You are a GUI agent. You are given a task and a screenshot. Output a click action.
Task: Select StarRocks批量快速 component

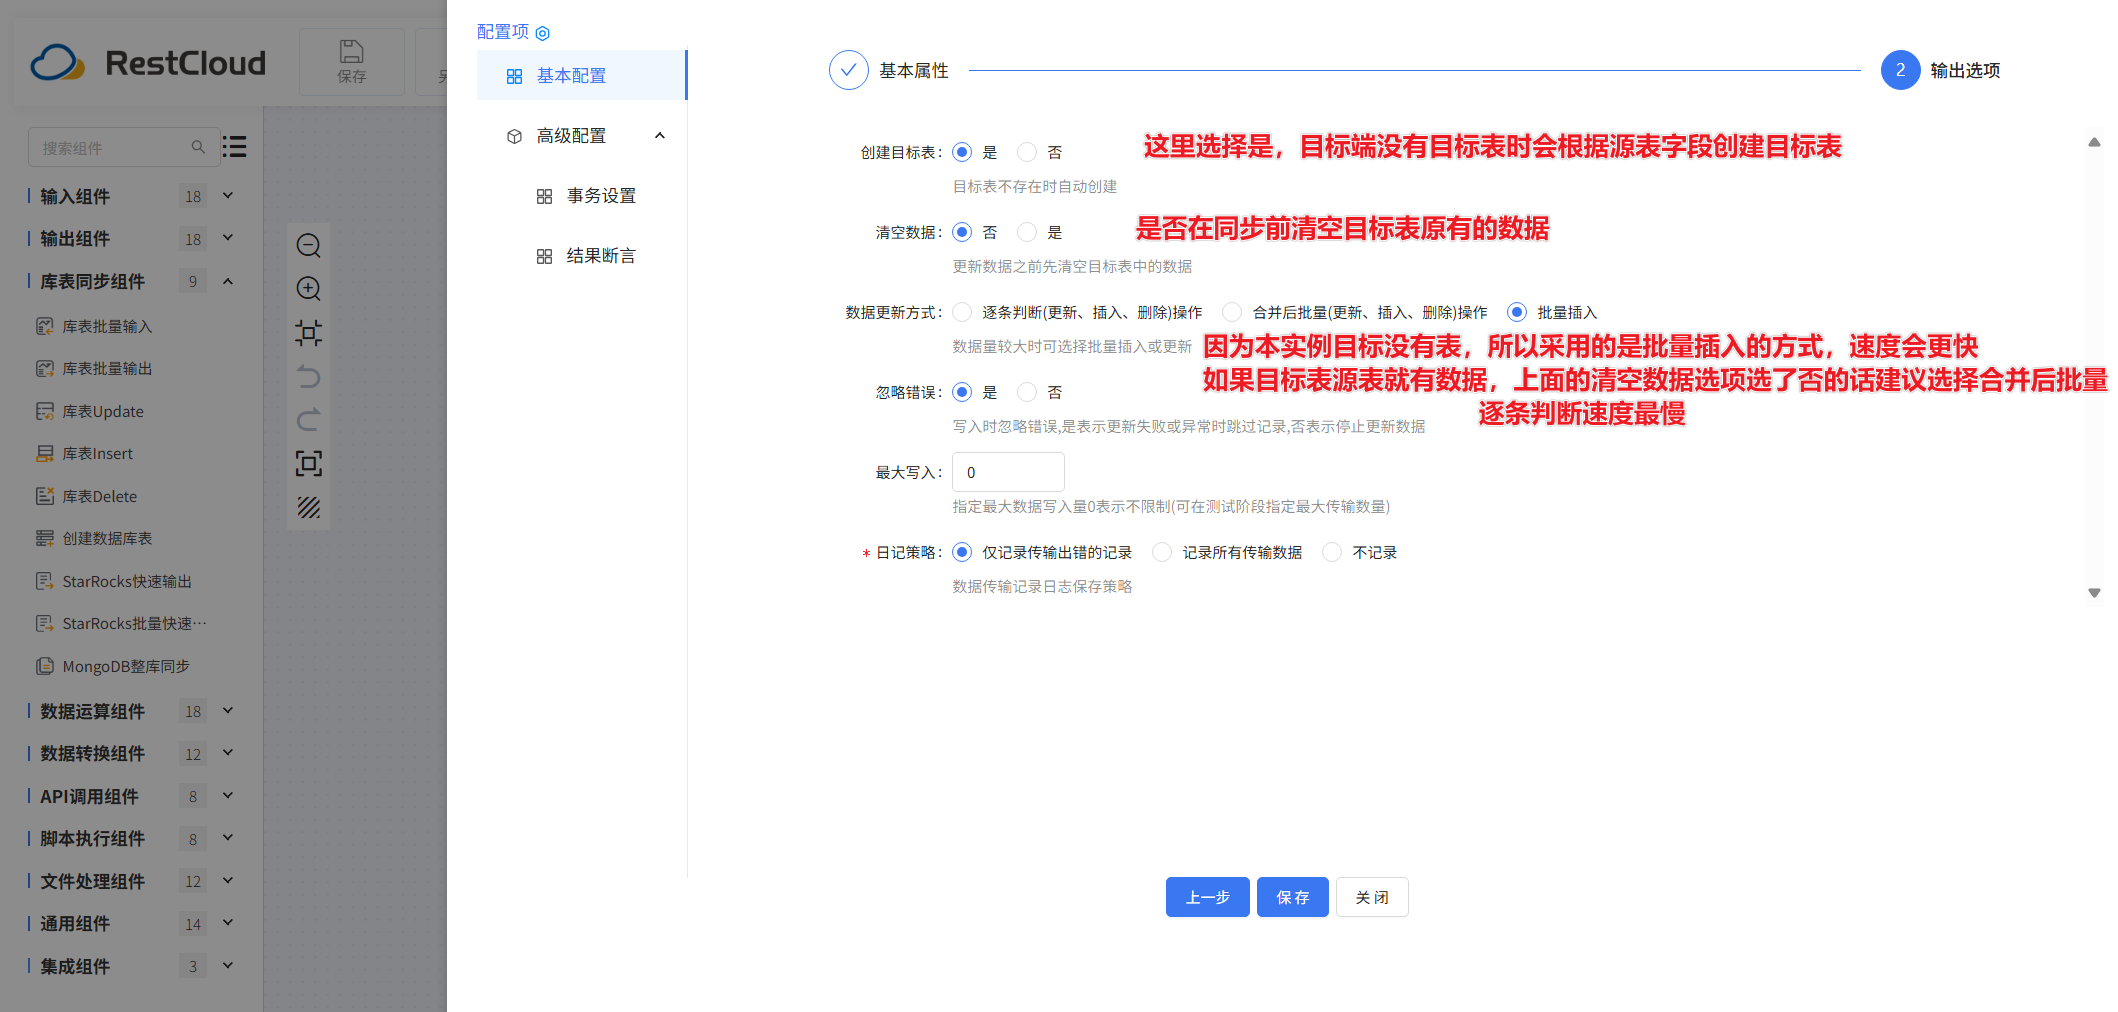point(122,623)
